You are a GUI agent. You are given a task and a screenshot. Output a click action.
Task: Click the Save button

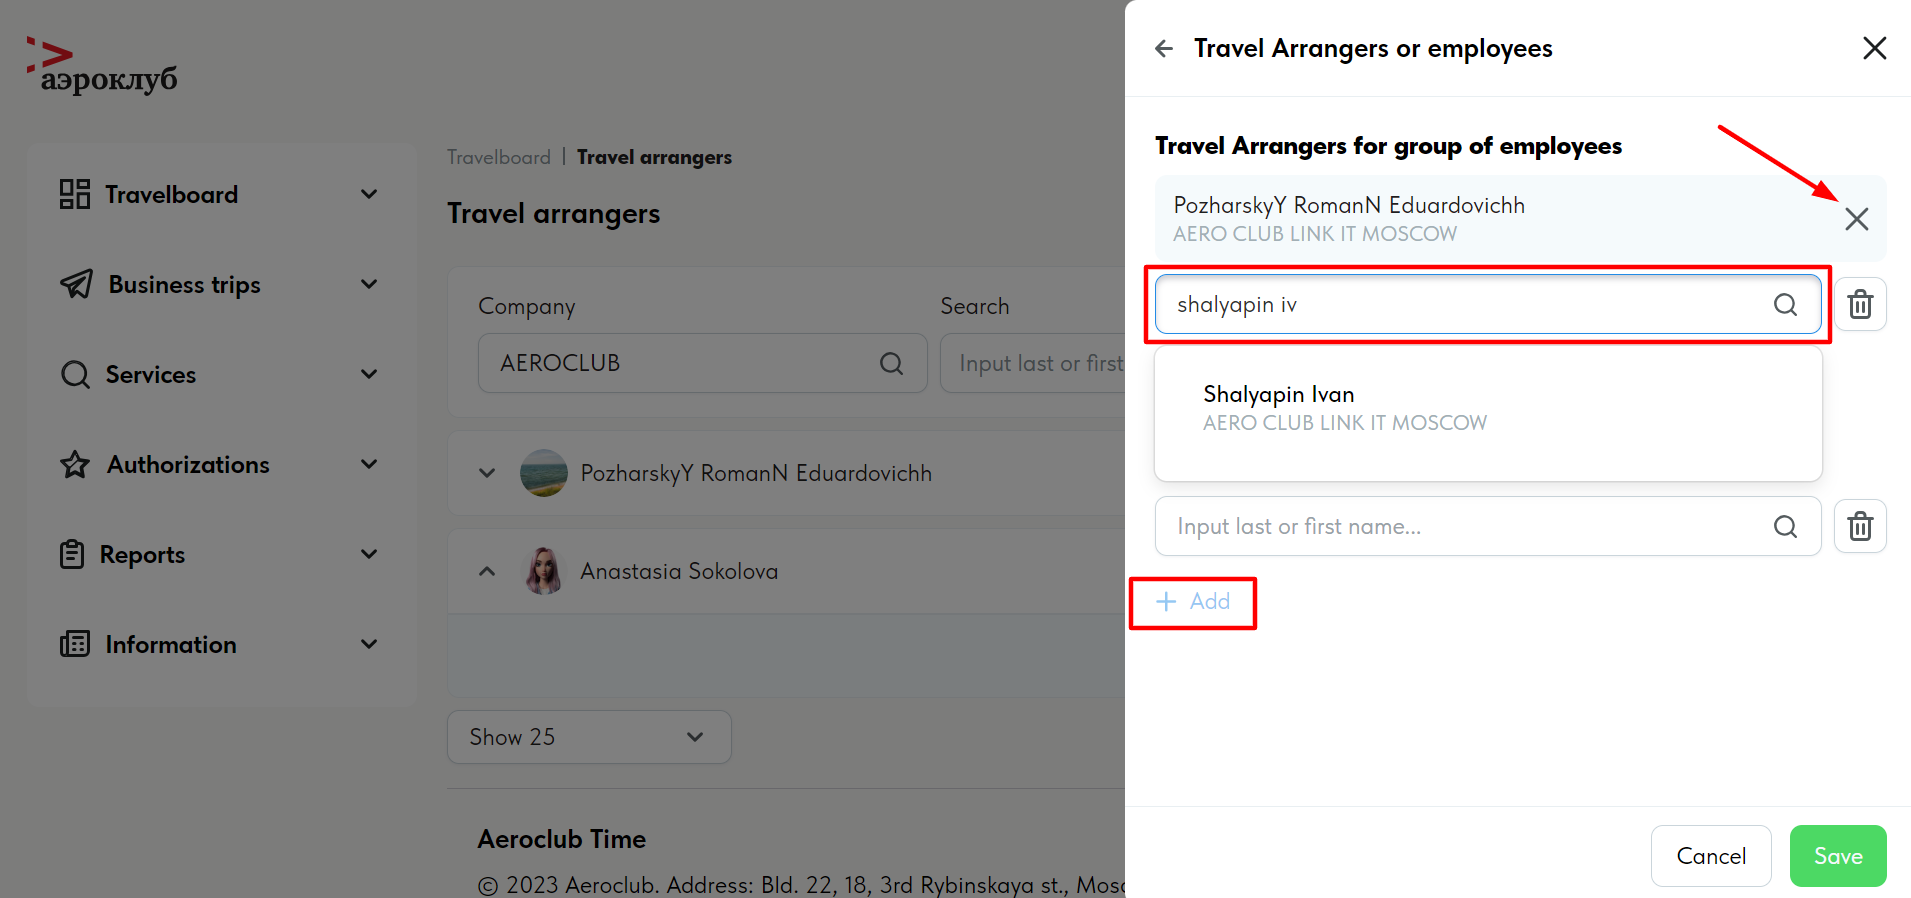(x=1837, y=856)
